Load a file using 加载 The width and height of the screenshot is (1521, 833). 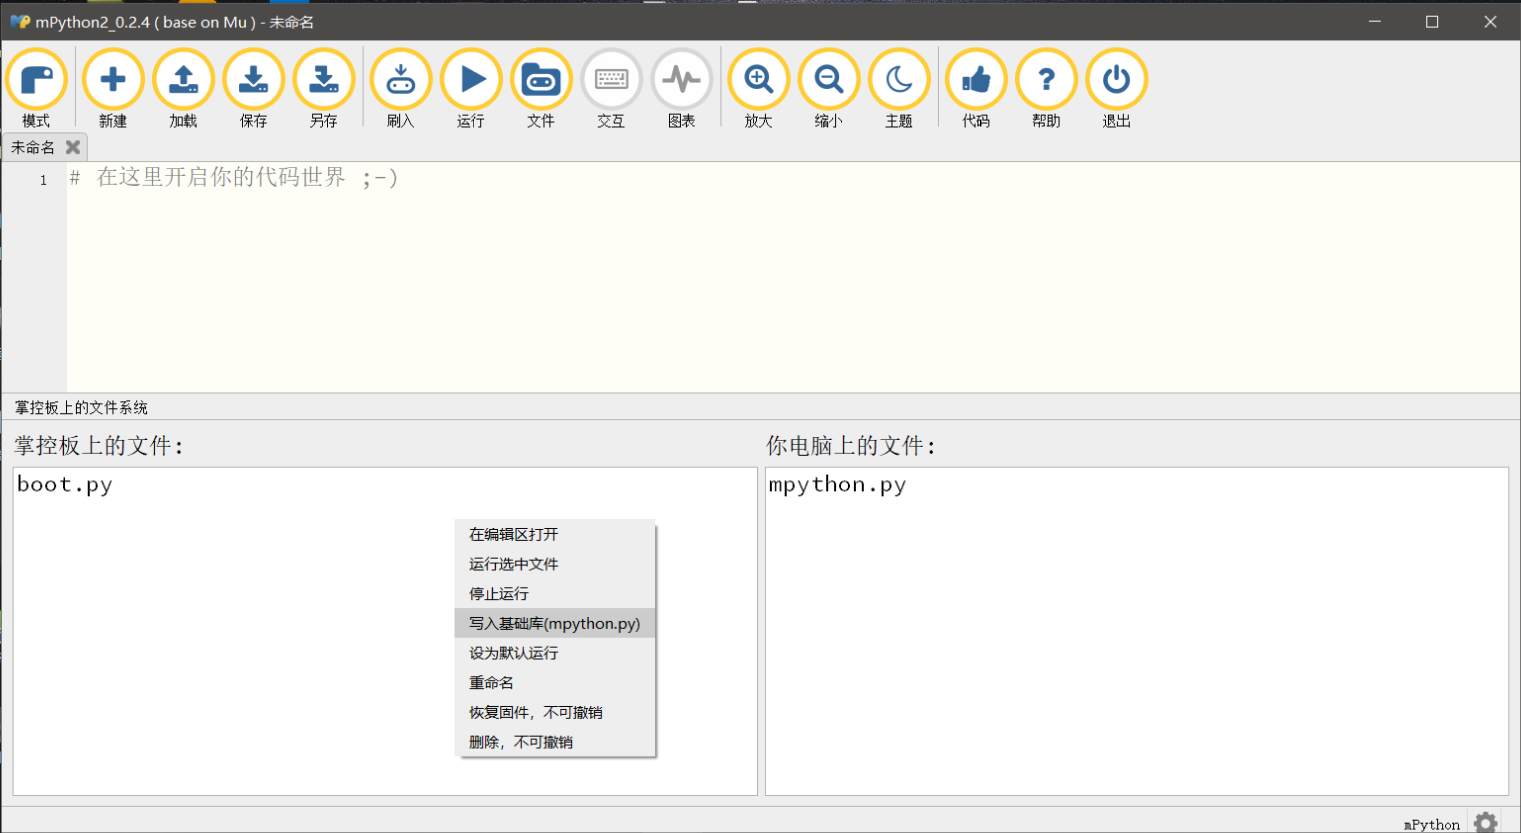pos(183,88)
